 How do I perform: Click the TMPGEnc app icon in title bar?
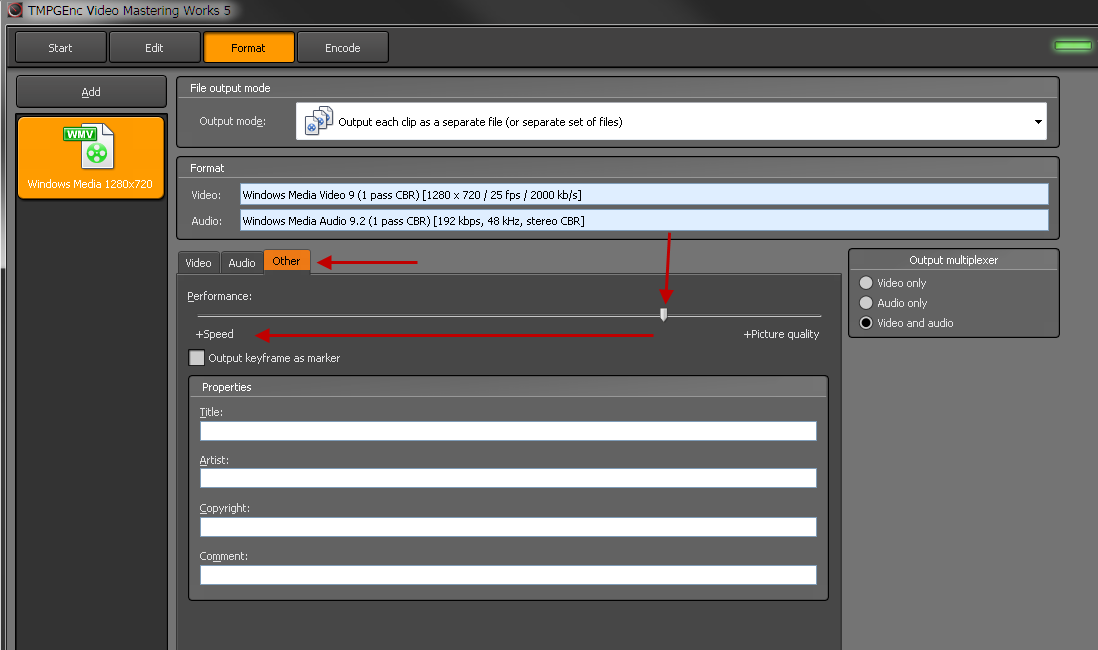point(14,11)
